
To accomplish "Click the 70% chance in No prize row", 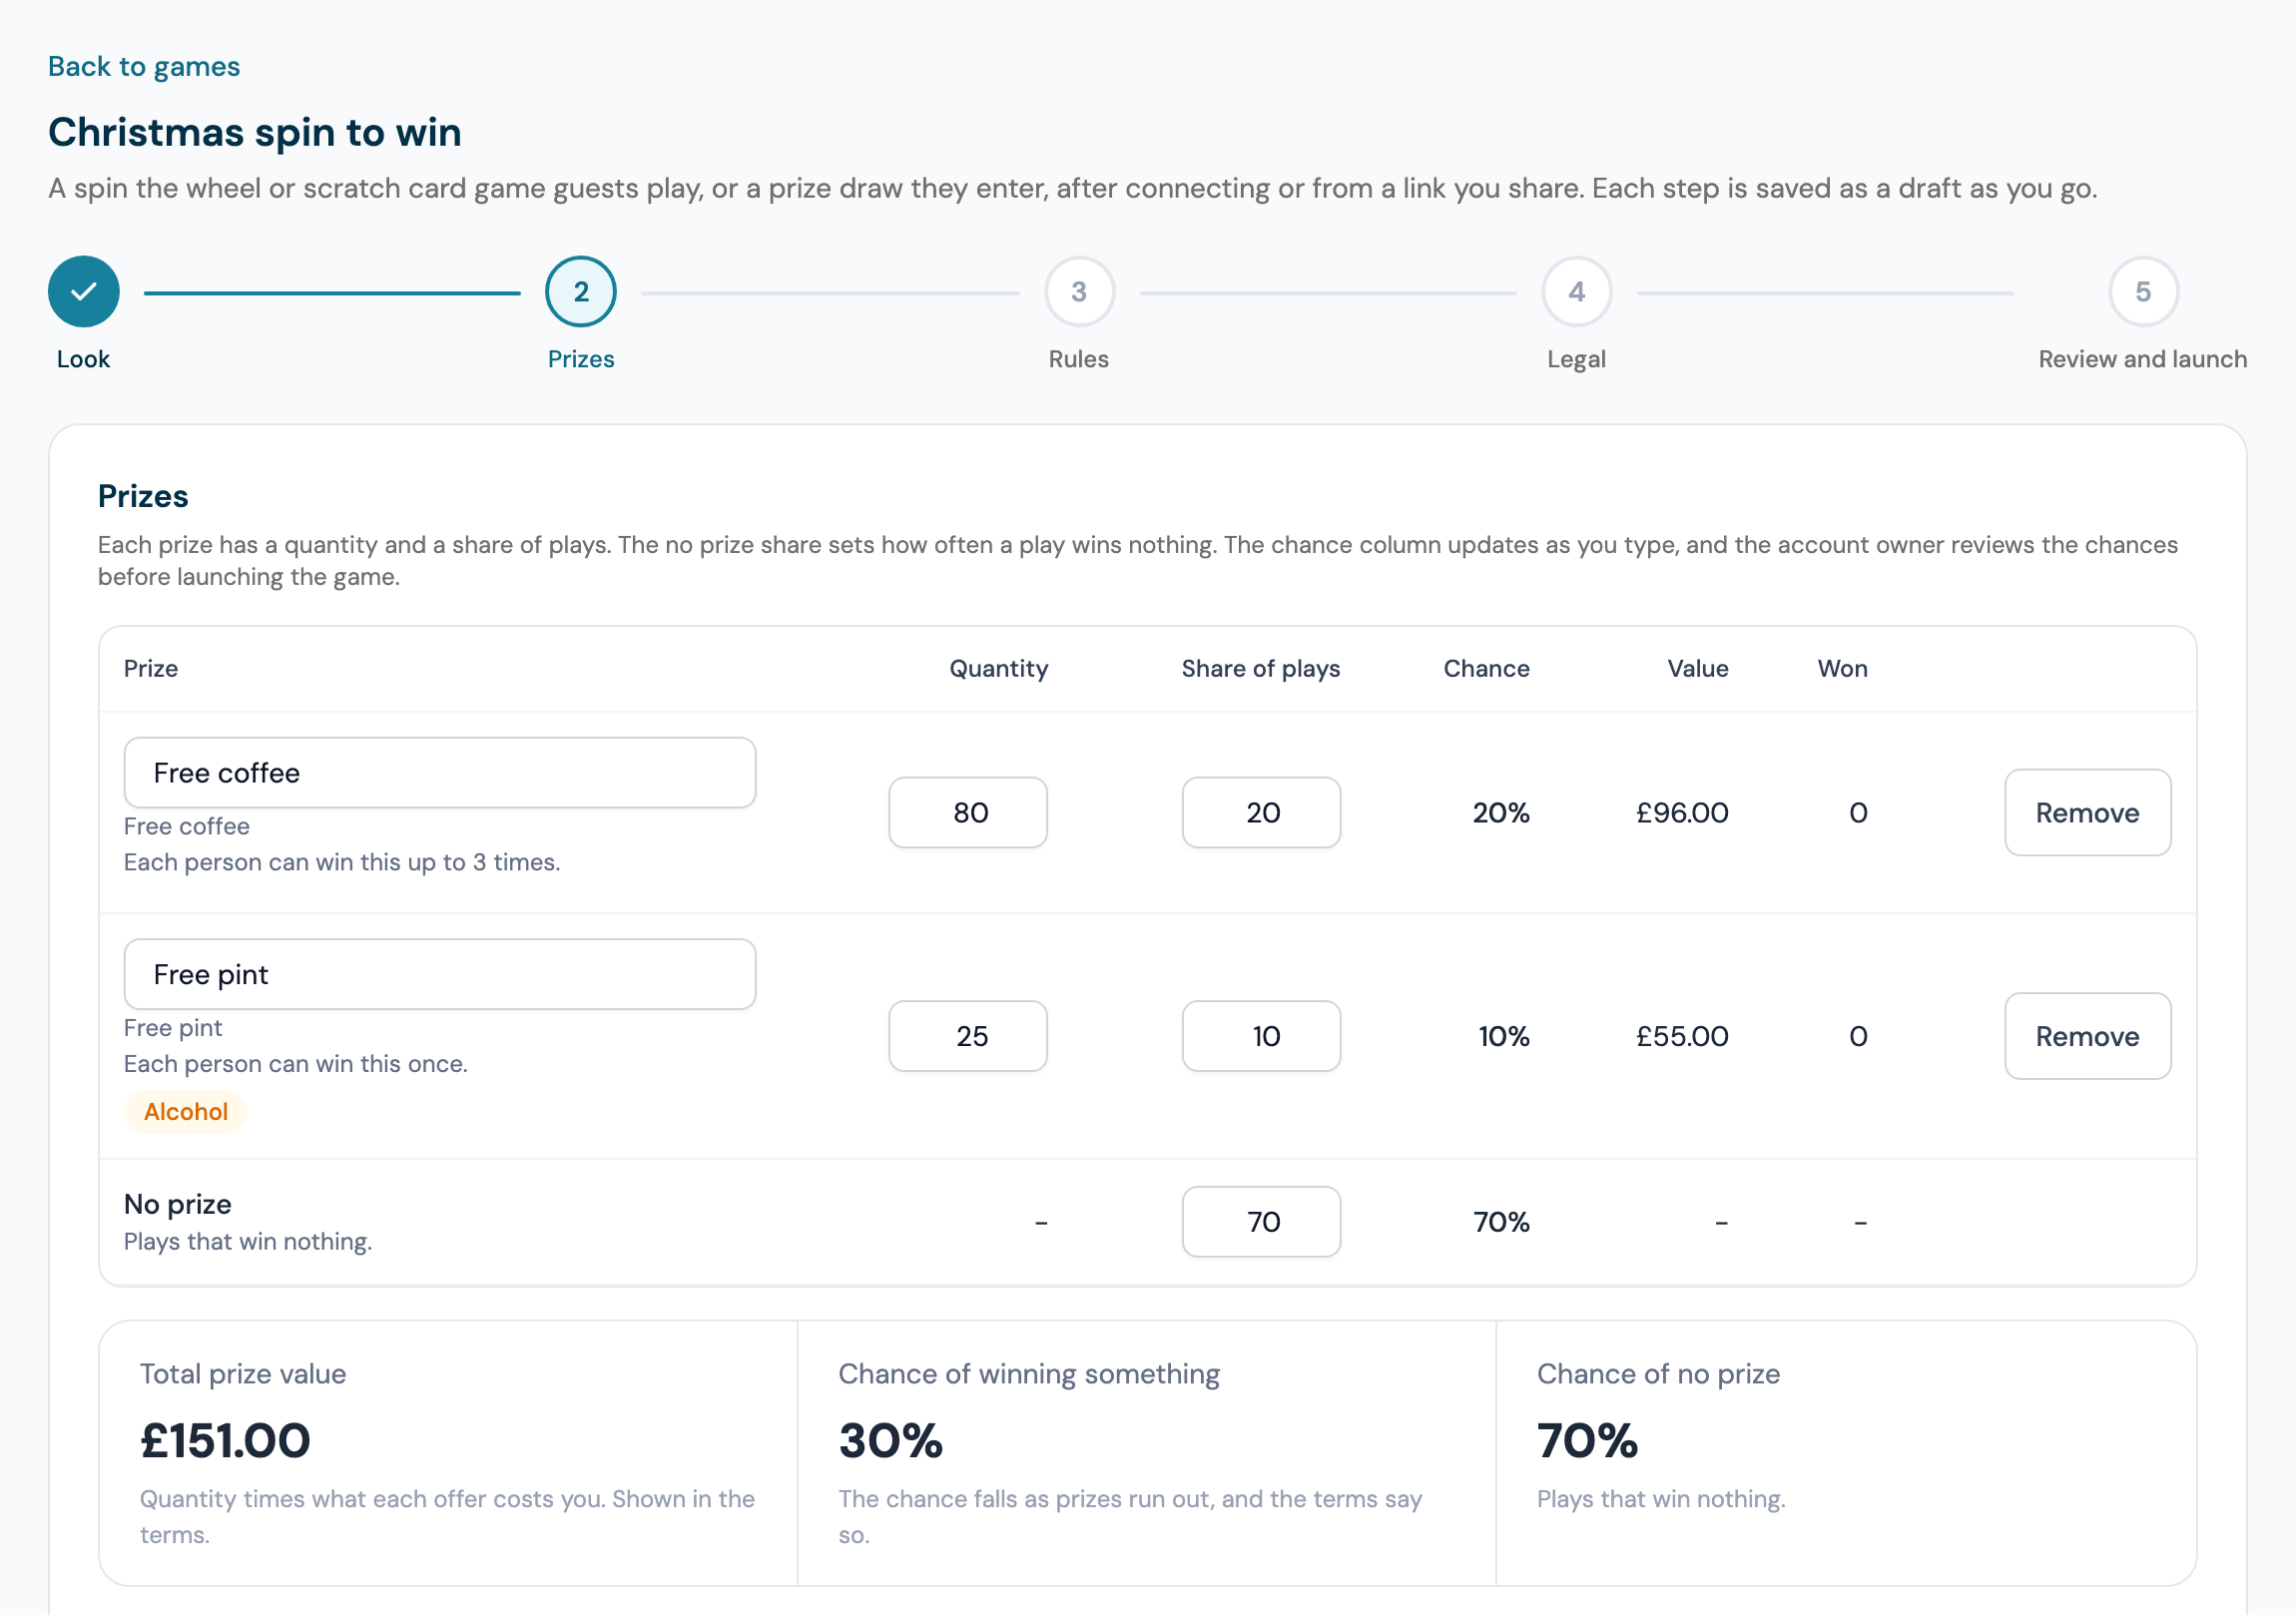I will (x=1501, y=1222).
